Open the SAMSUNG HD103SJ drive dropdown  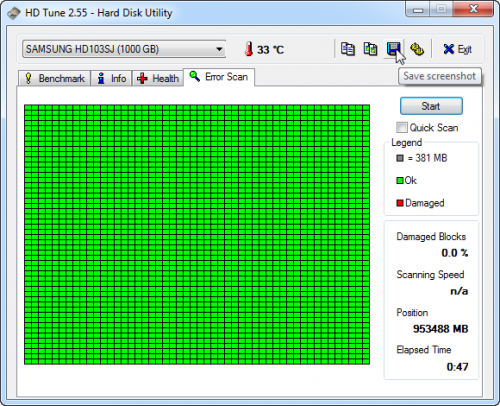point(124,49)
